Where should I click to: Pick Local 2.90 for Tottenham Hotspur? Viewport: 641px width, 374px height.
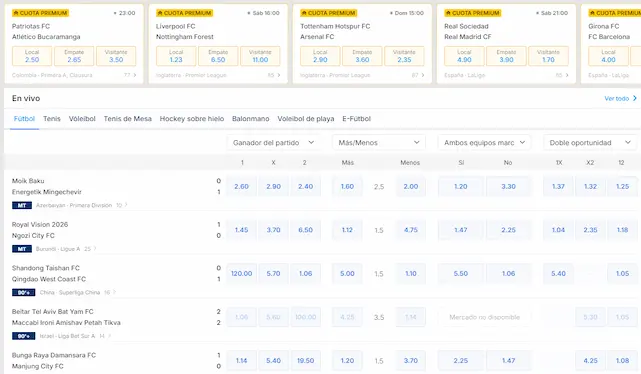[320, 56]
